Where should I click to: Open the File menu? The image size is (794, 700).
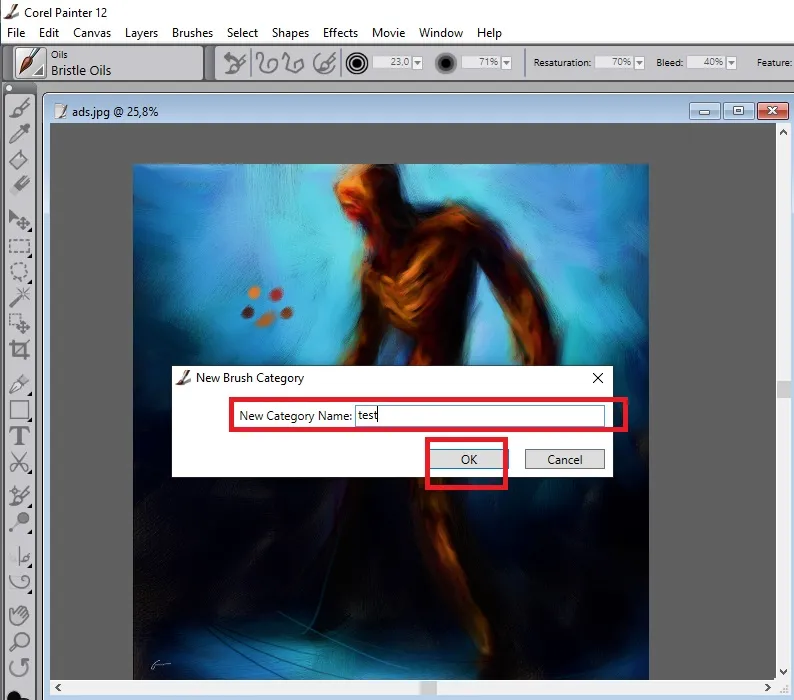point(16,33)
